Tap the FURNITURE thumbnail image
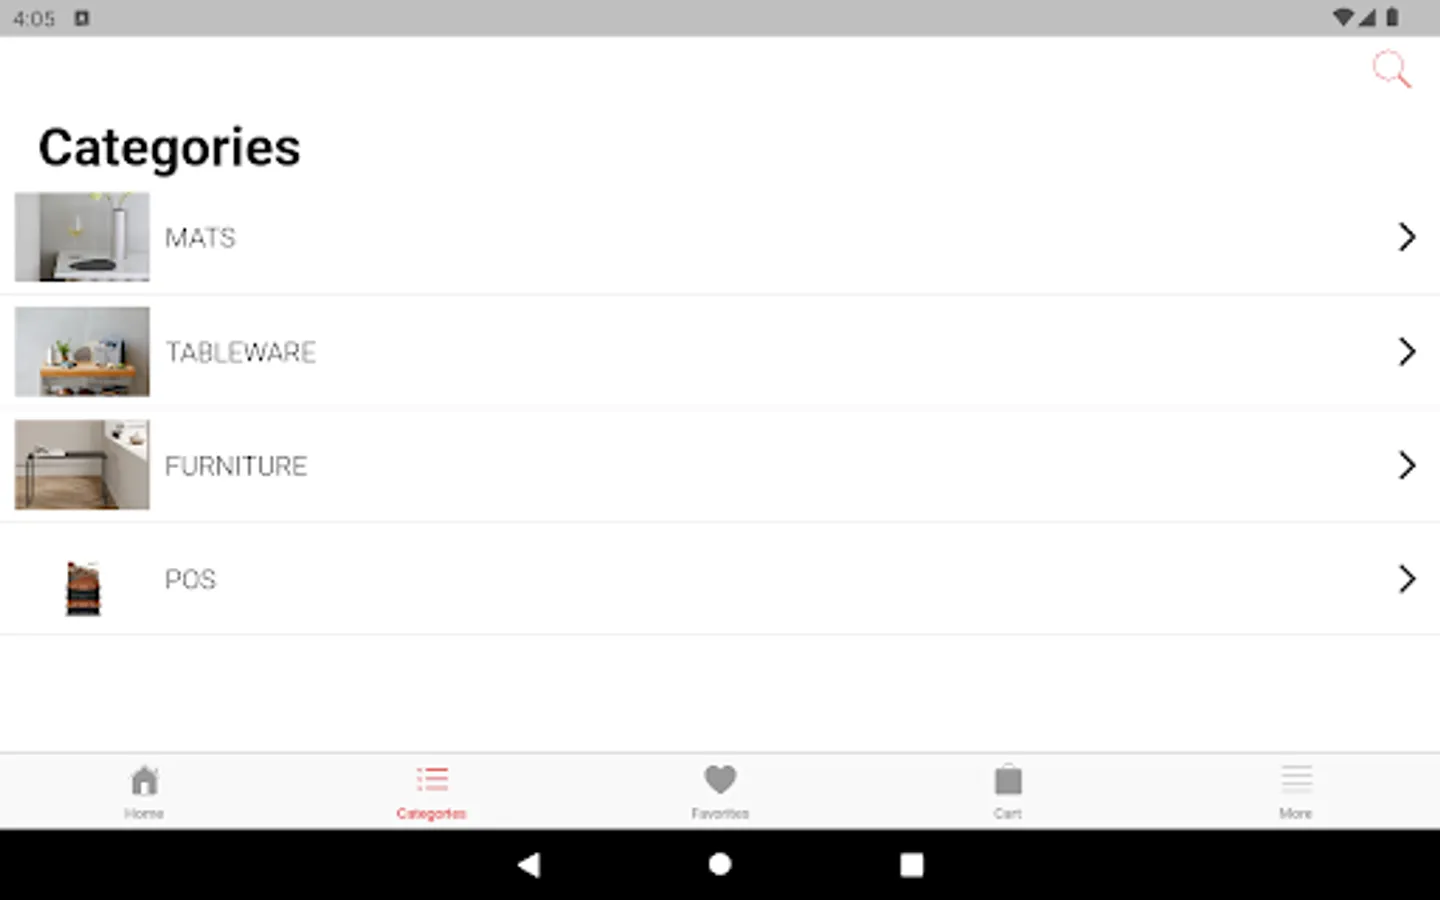The height and width of the screenshot is (900, 1440). 82,465
